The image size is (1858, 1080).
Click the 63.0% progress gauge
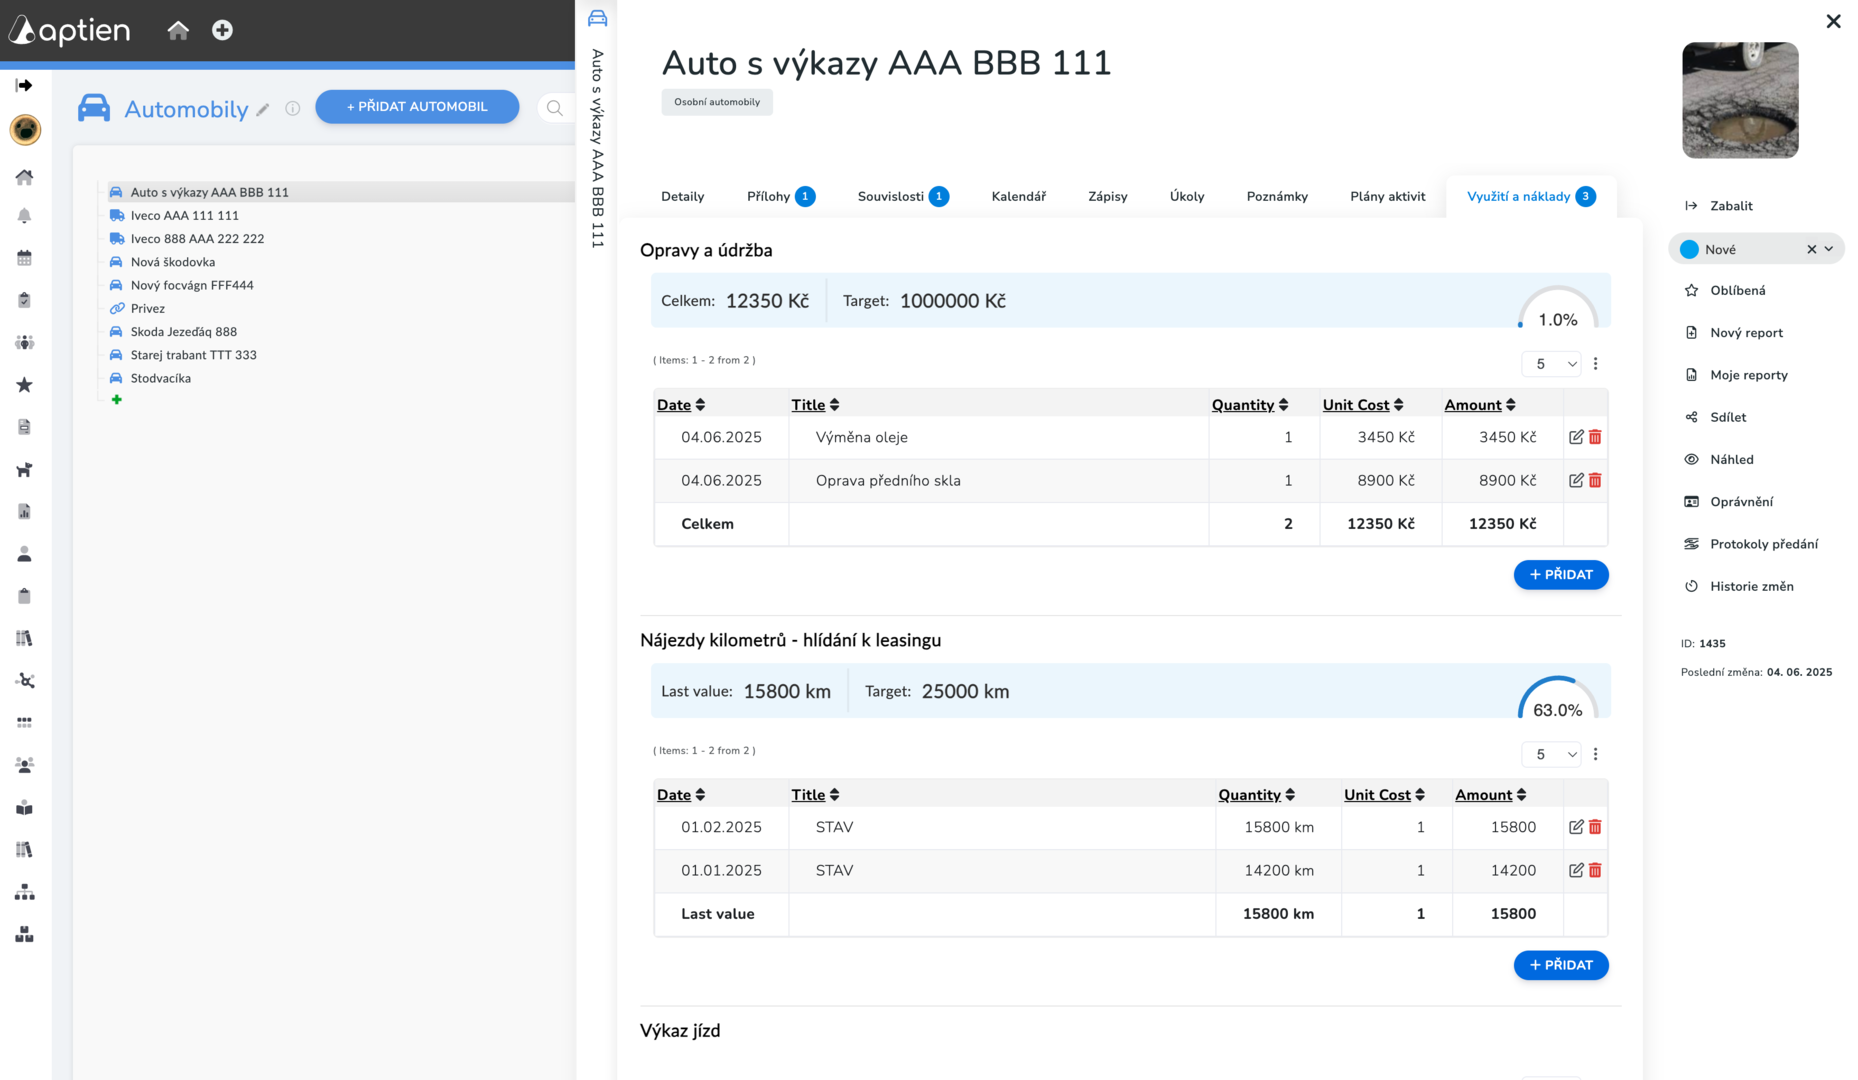coord(1557,698)
